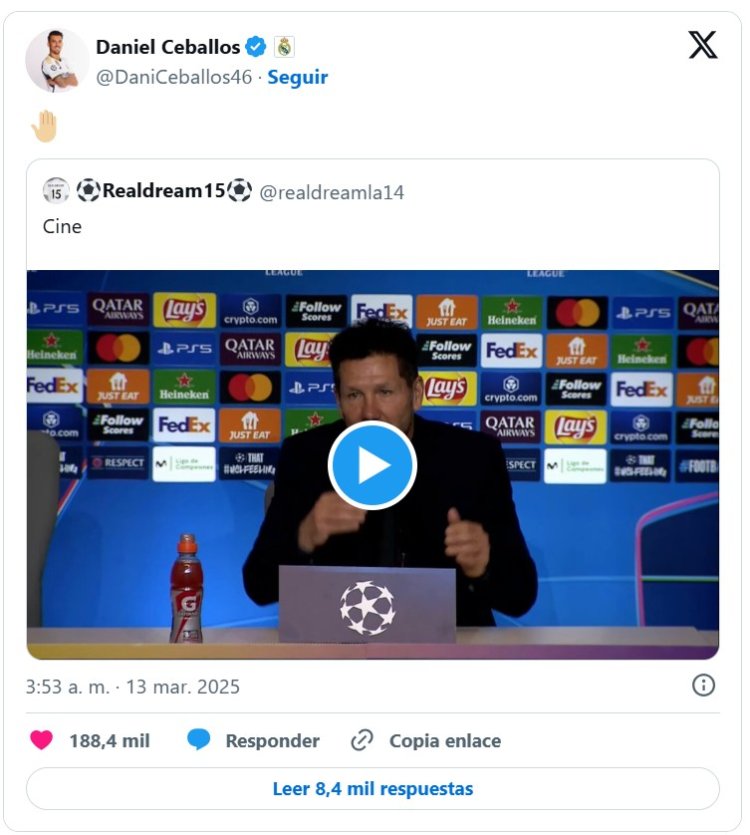Click the blue verified badge
This screenshot has width=750, height=835.
[256, 47]
